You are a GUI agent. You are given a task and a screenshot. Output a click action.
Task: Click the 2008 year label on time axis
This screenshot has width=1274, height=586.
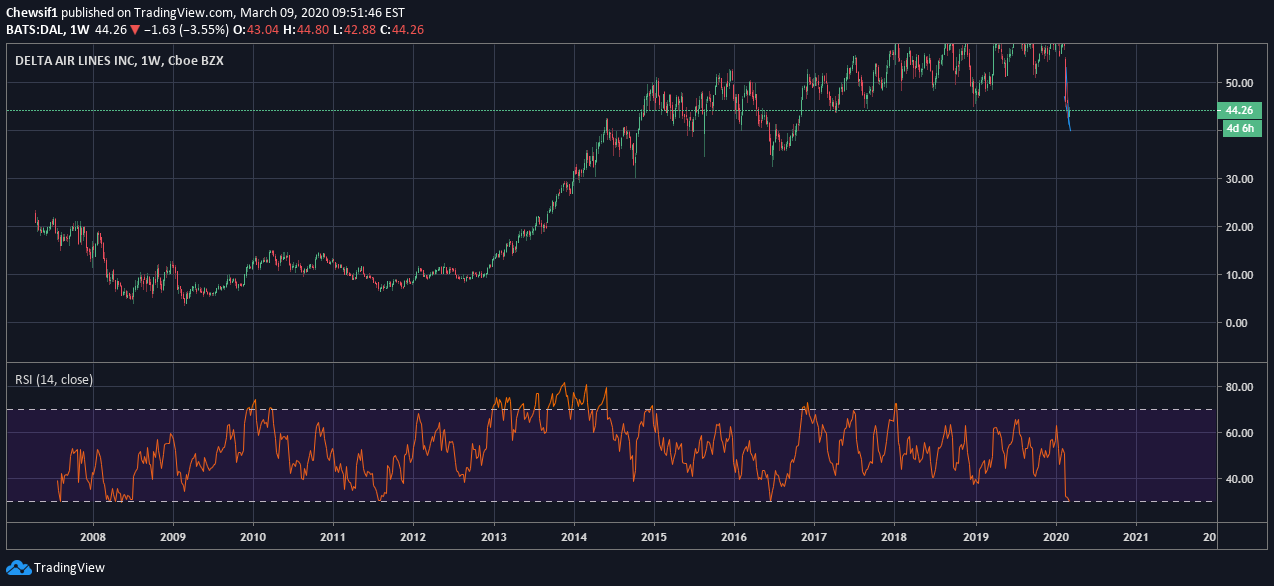click(93, 537)
